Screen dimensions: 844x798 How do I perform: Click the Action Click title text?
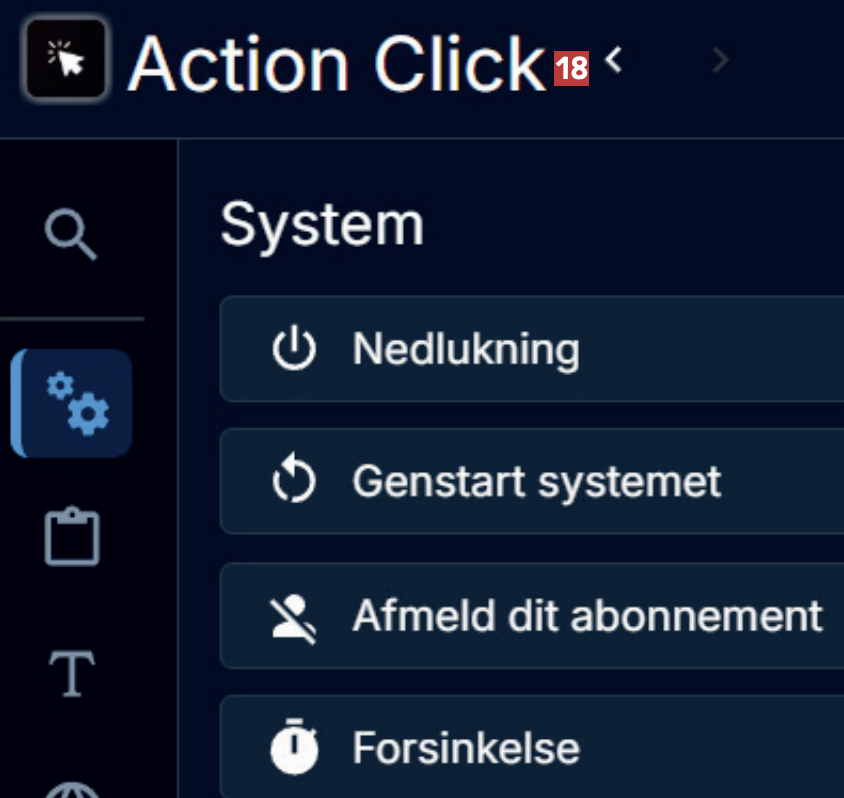(337, 64)
